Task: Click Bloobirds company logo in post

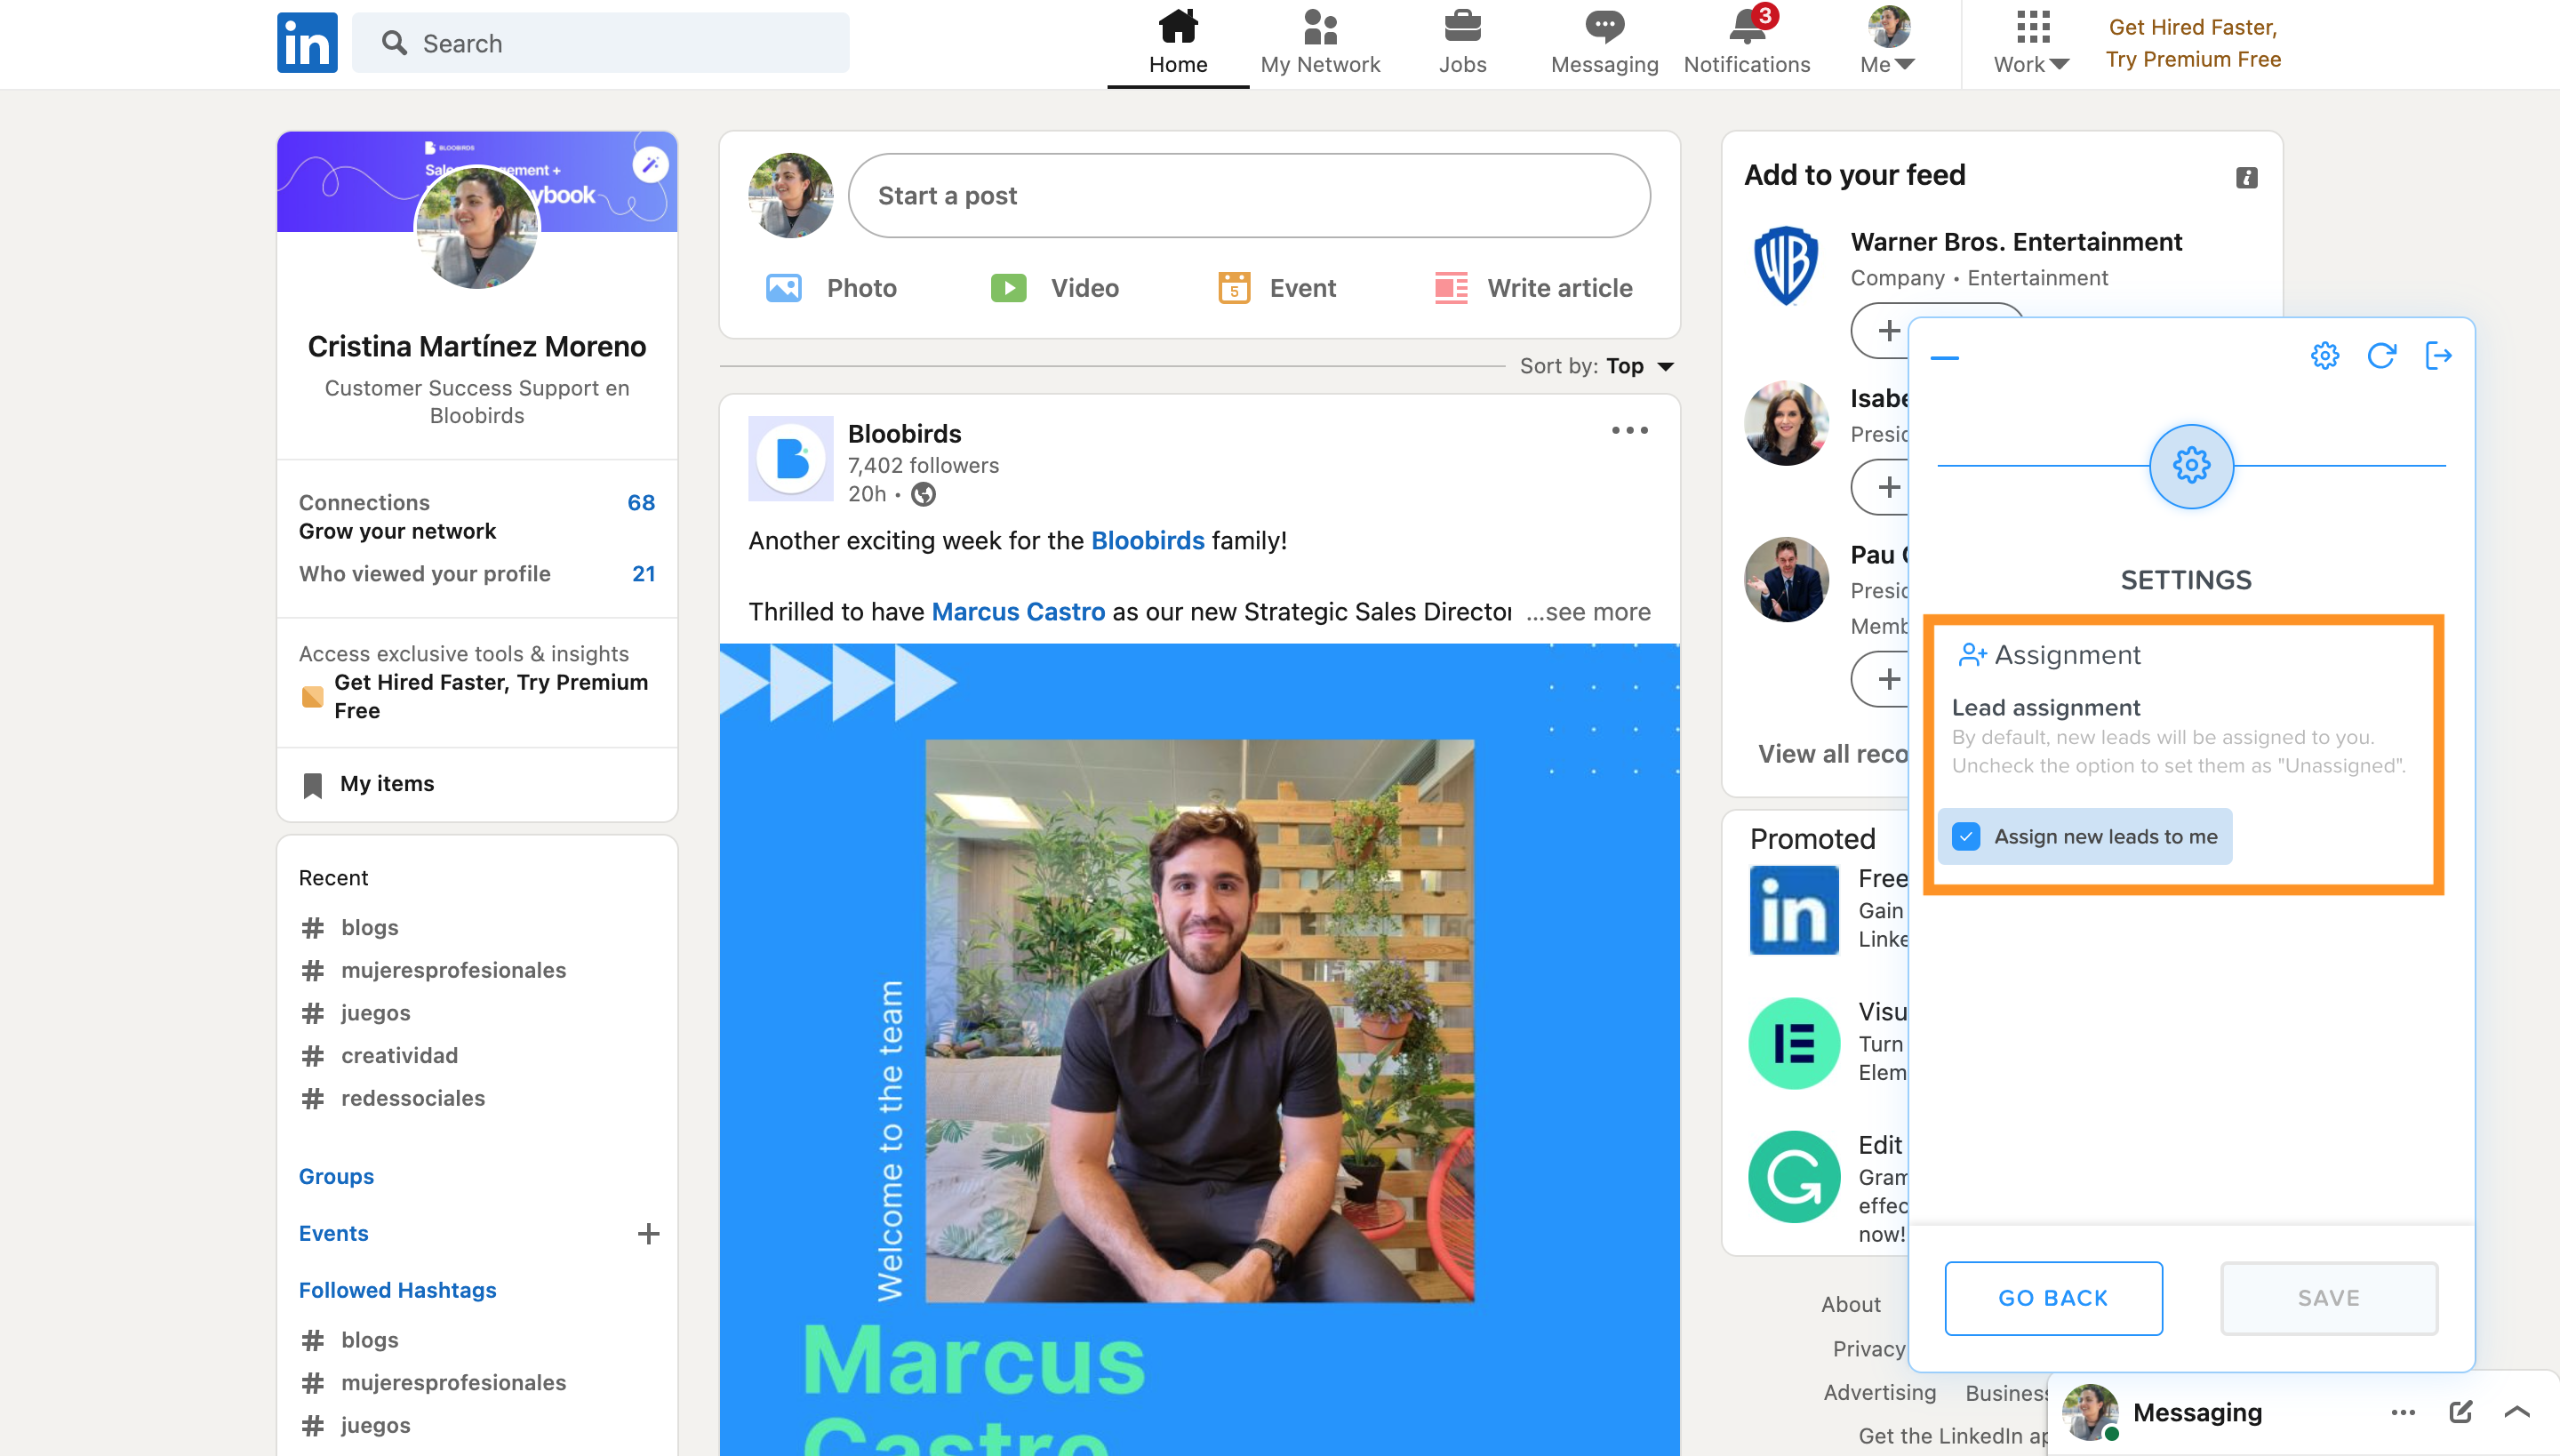Action: [791, 458]
